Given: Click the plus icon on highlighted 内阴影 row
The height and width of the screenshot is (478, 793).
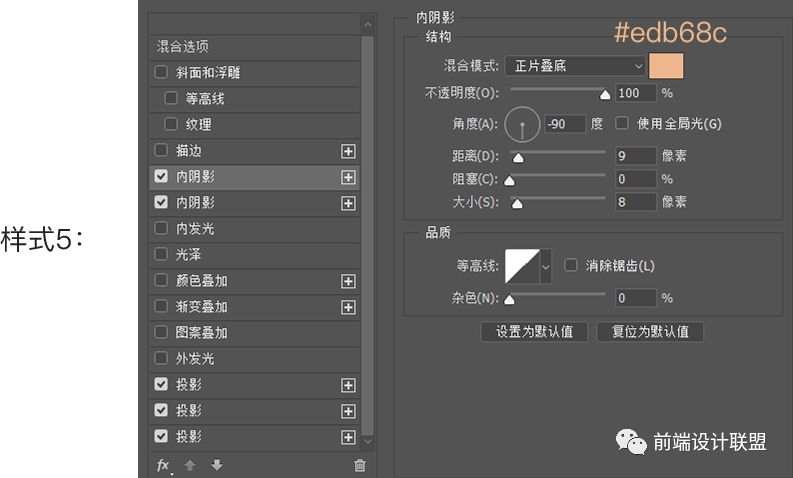Looking at the screenshot, I should pos(348,177).
